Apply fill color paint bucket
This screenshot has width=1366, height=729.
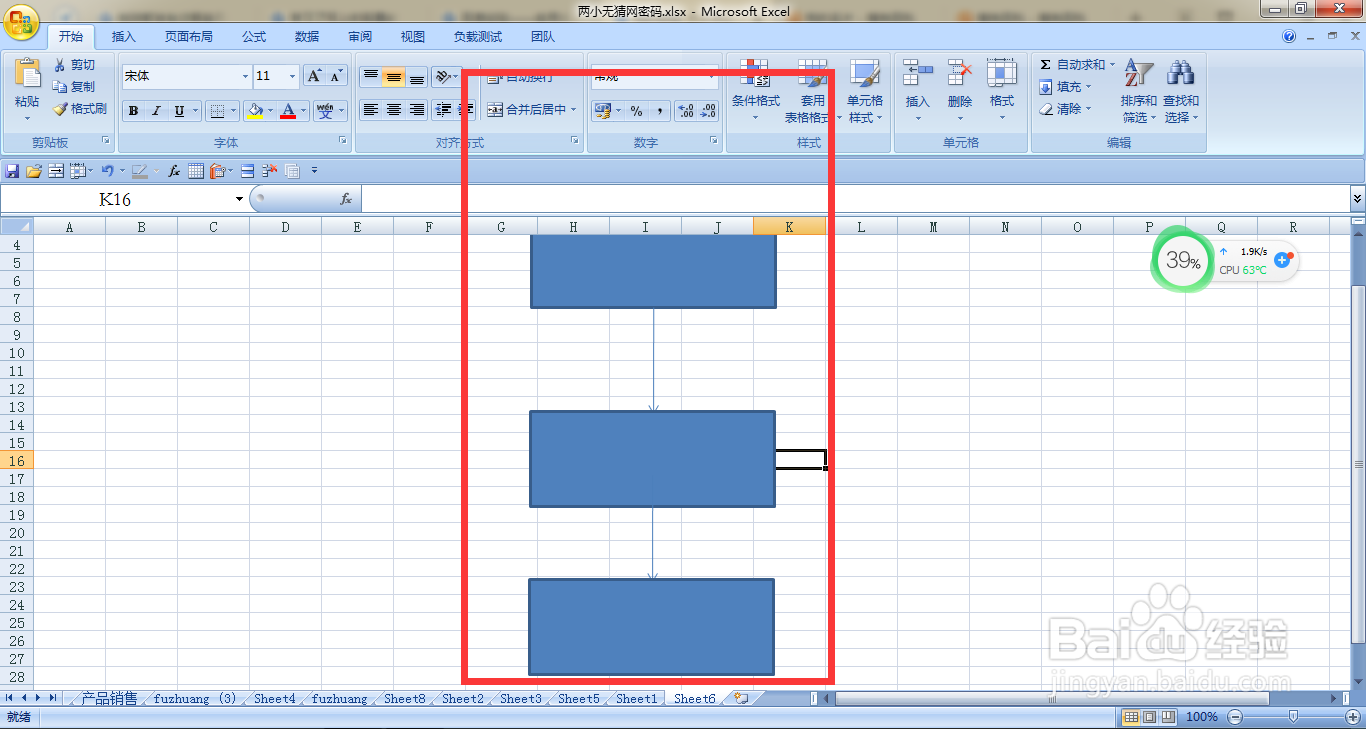click(x=255, y=110)
